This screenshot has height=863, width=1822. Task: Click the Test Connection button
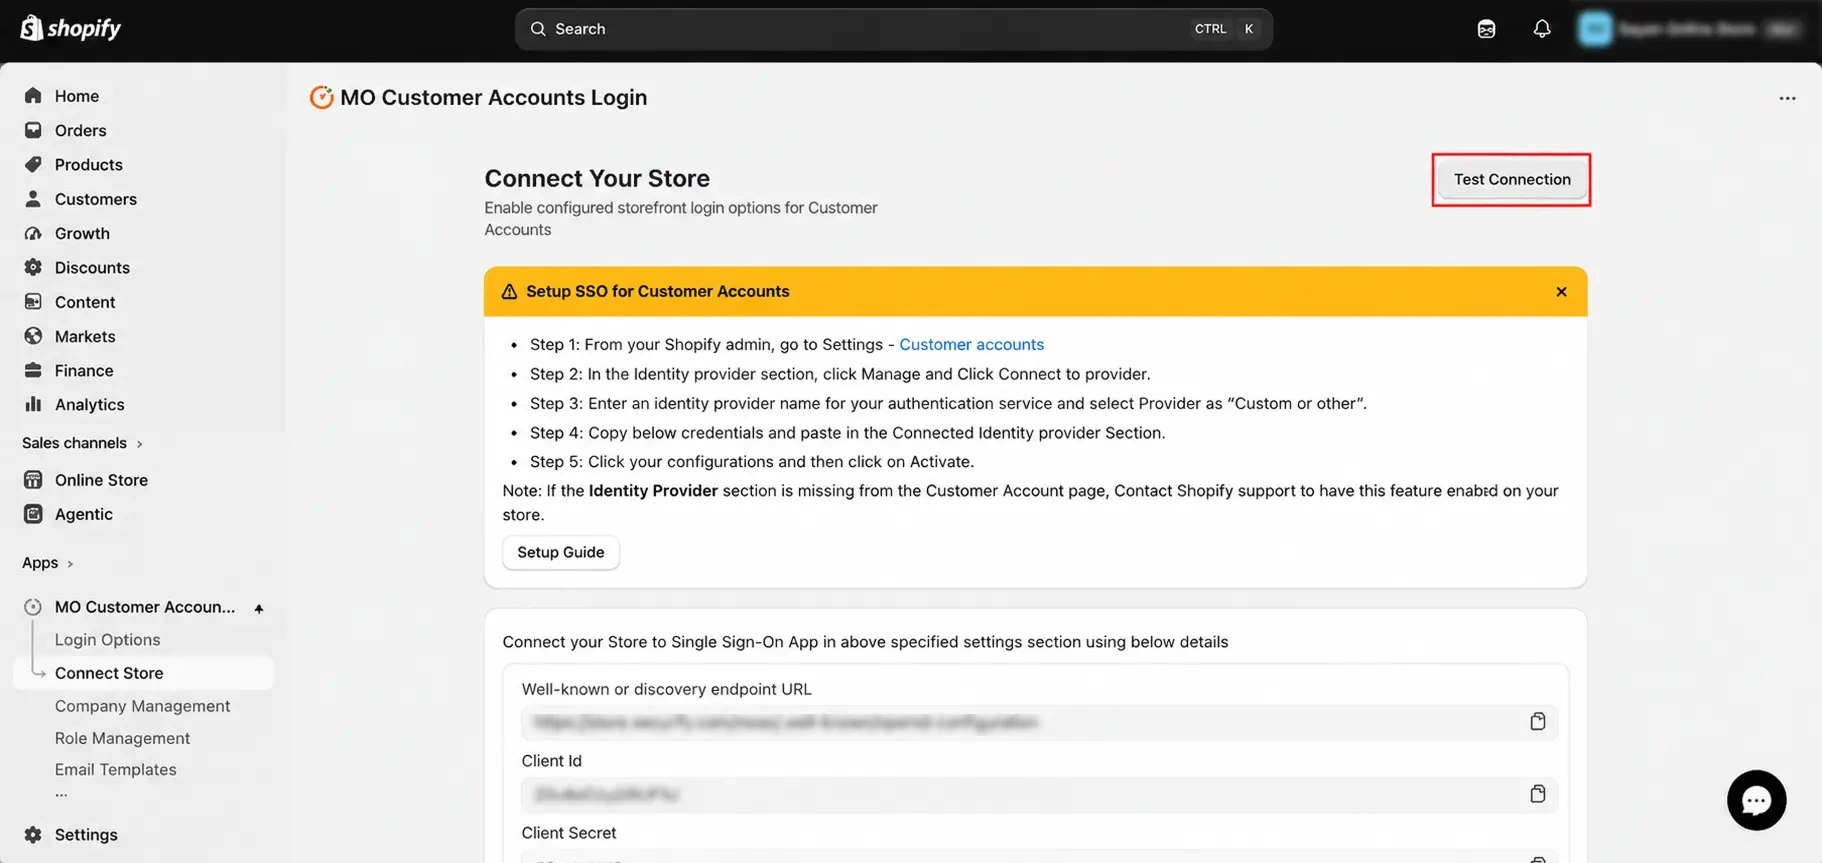click(1511, 180)
